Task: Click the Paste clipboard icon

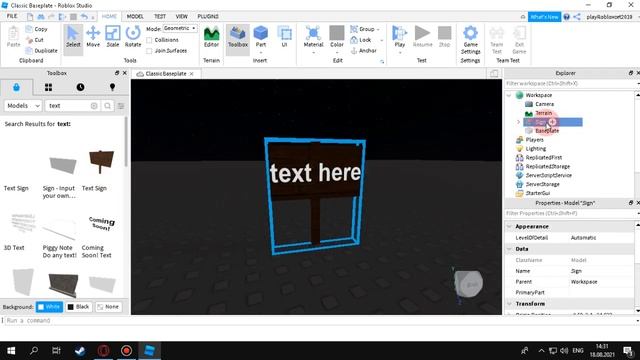Action: 13,36
